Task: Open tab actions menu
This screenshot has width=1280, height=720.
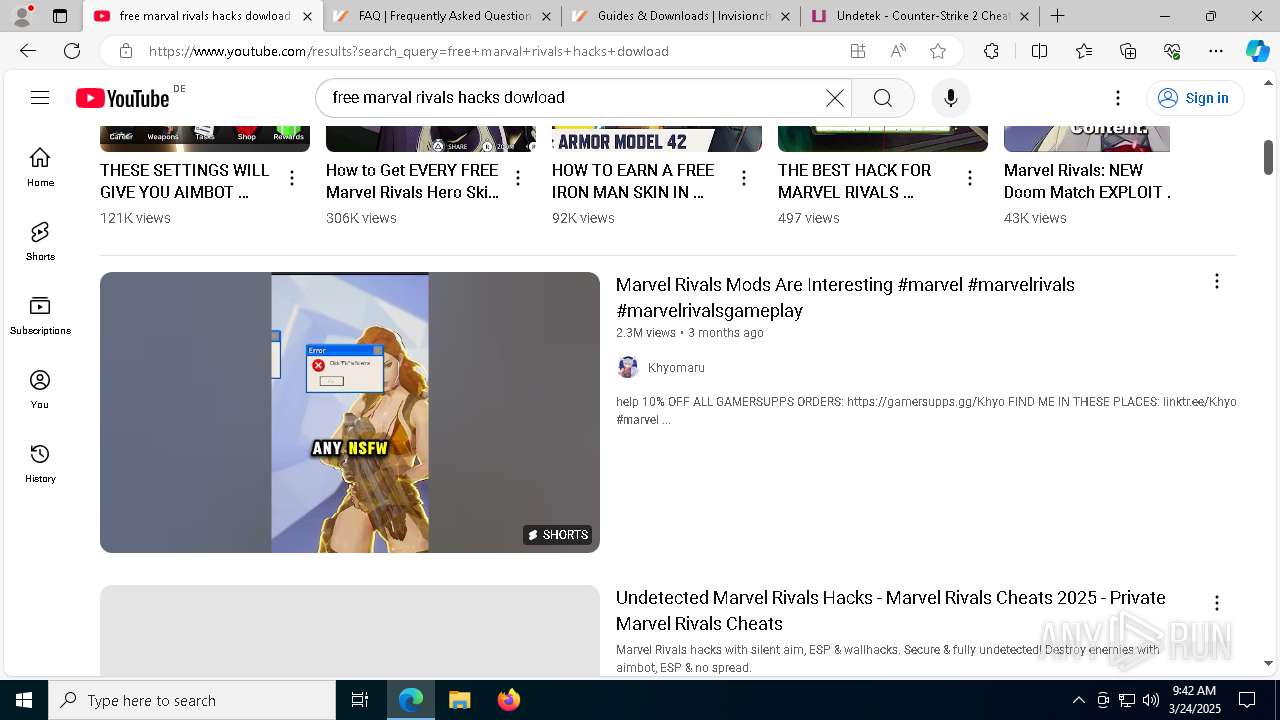Action: pos(60,16)
